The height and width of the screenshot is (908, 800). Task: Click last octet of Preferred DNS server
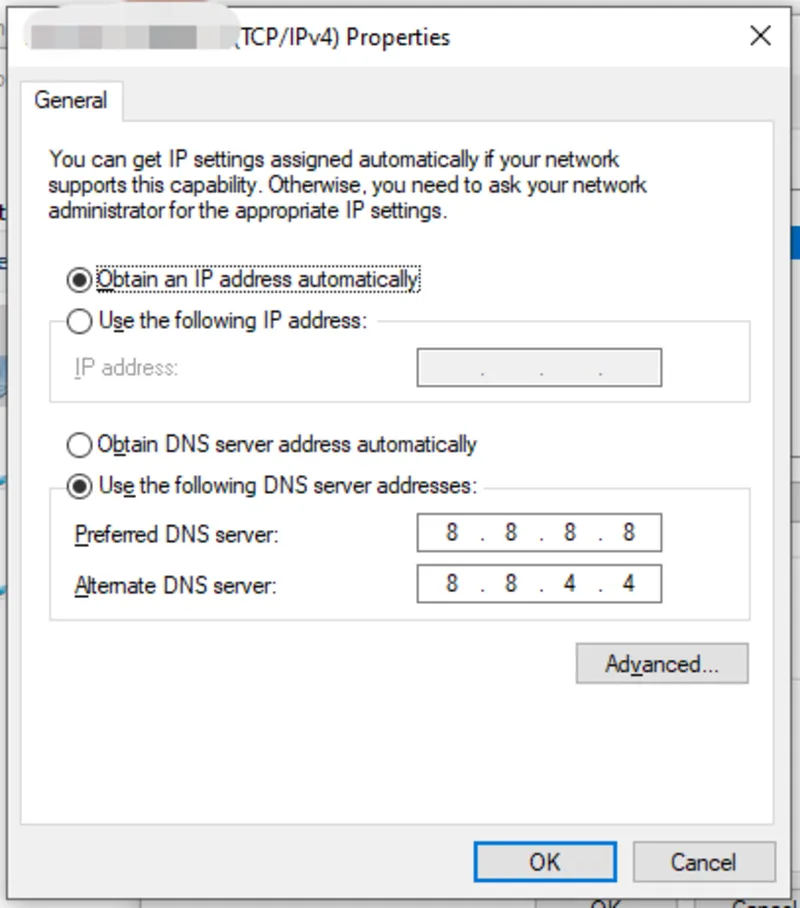(629, 533)
